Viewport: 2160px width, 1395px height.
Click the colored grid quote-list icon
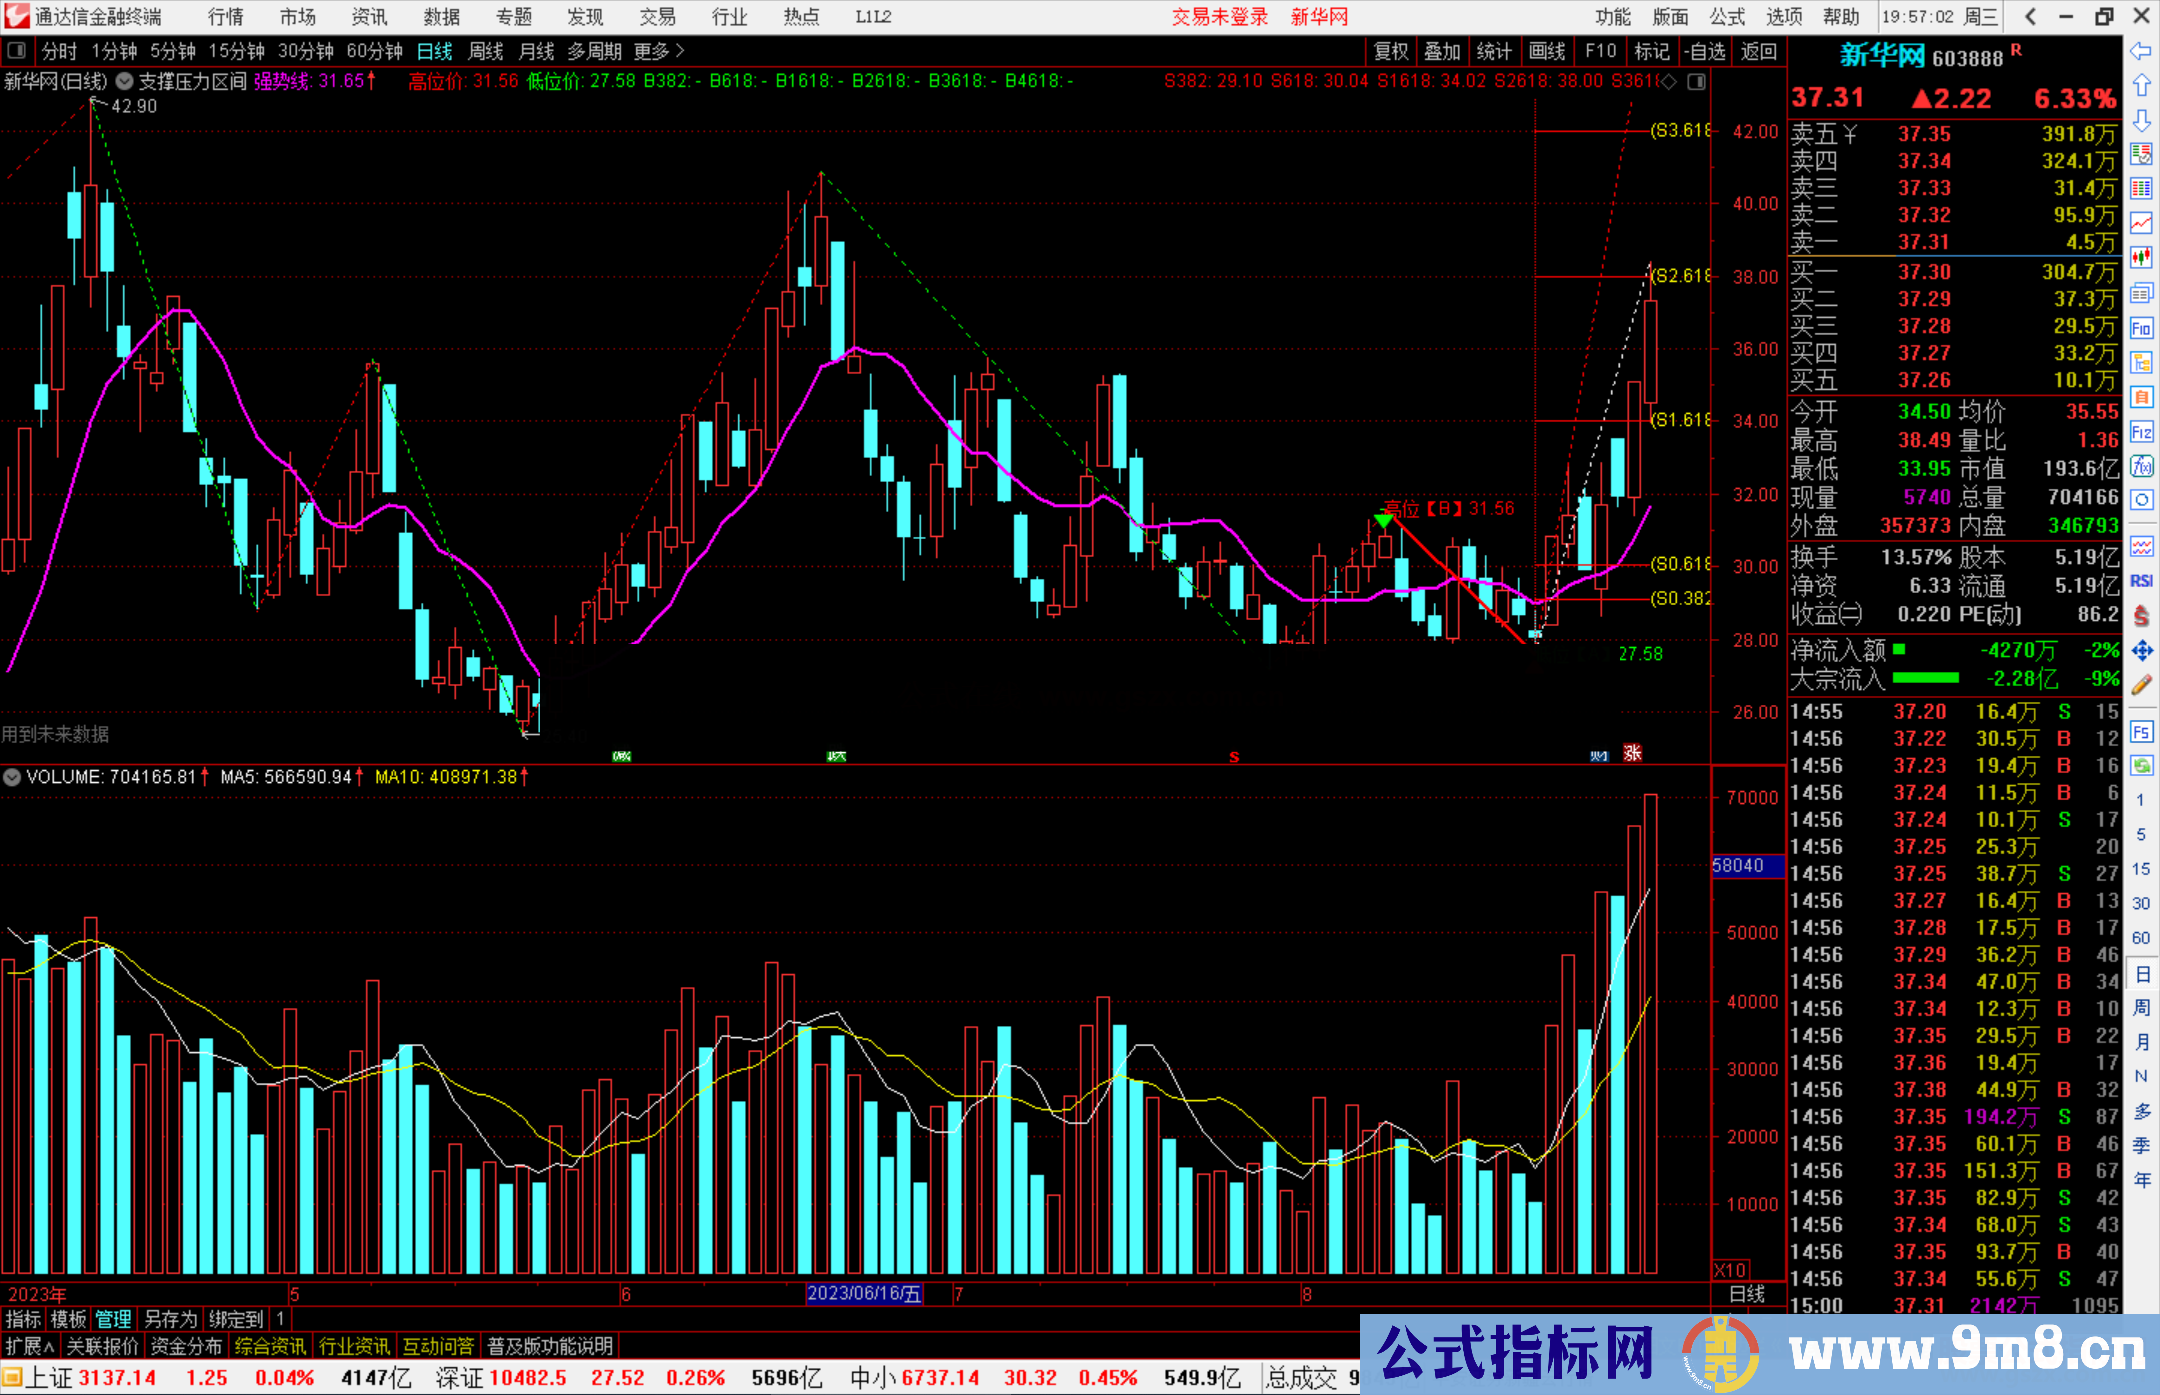pos(2141,189)
